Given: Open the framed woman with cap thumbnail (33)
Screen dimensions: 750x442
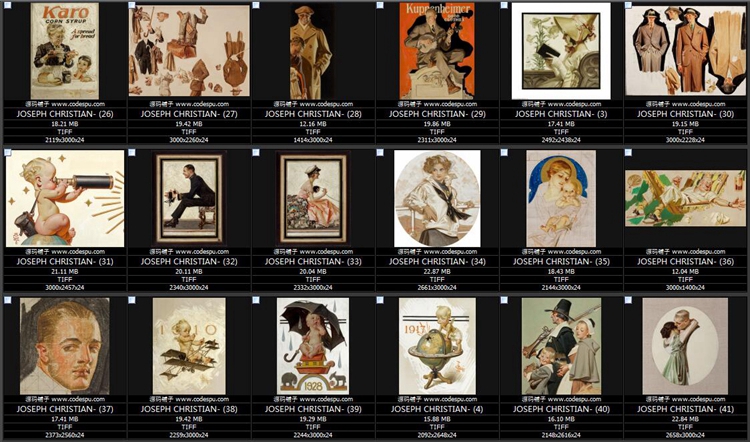Looking at the screenshot, I should 313,198.
